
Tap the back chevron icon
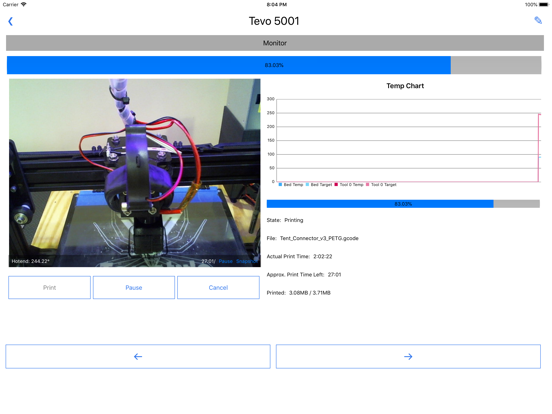coord(11,21)
